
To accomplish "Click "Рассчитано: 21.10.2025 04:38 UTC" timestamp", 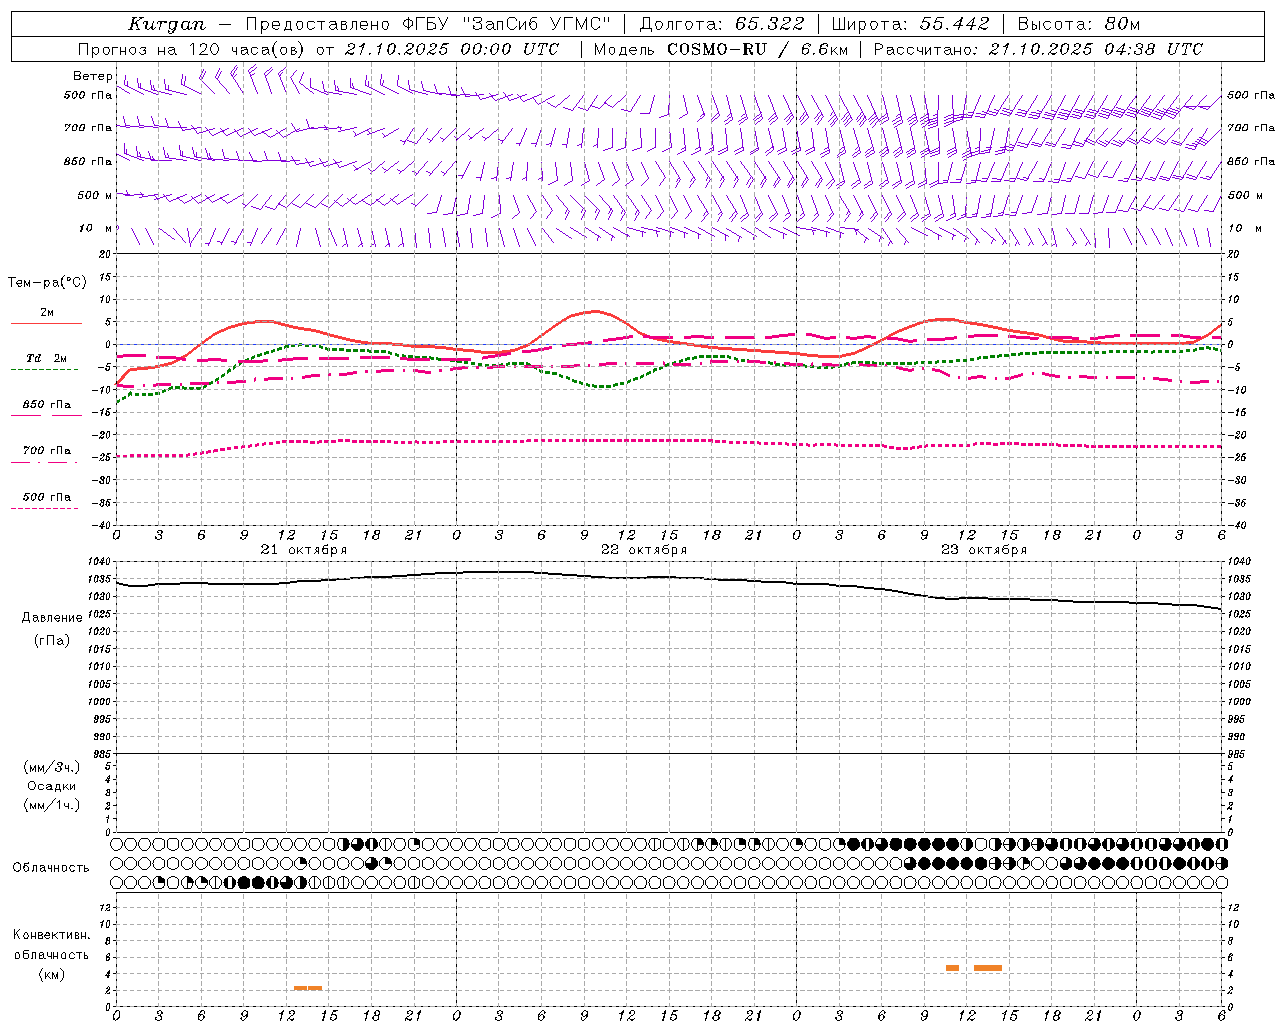I will (1038, 49).
